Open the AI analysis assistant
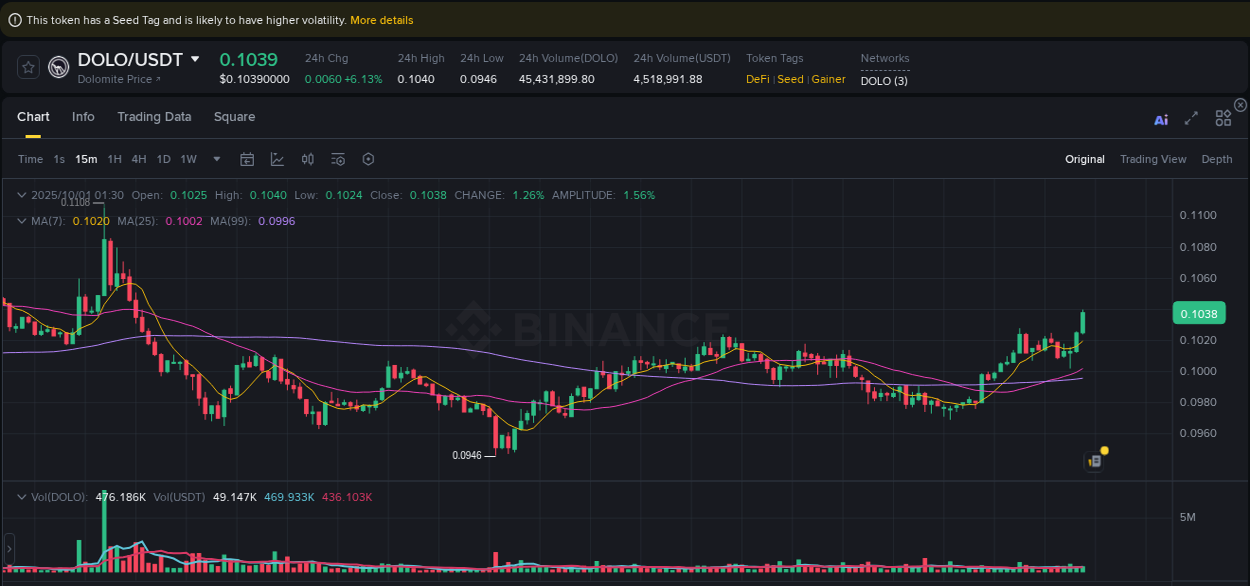Screen dimensions: 1250x586 coord(1161,118)
